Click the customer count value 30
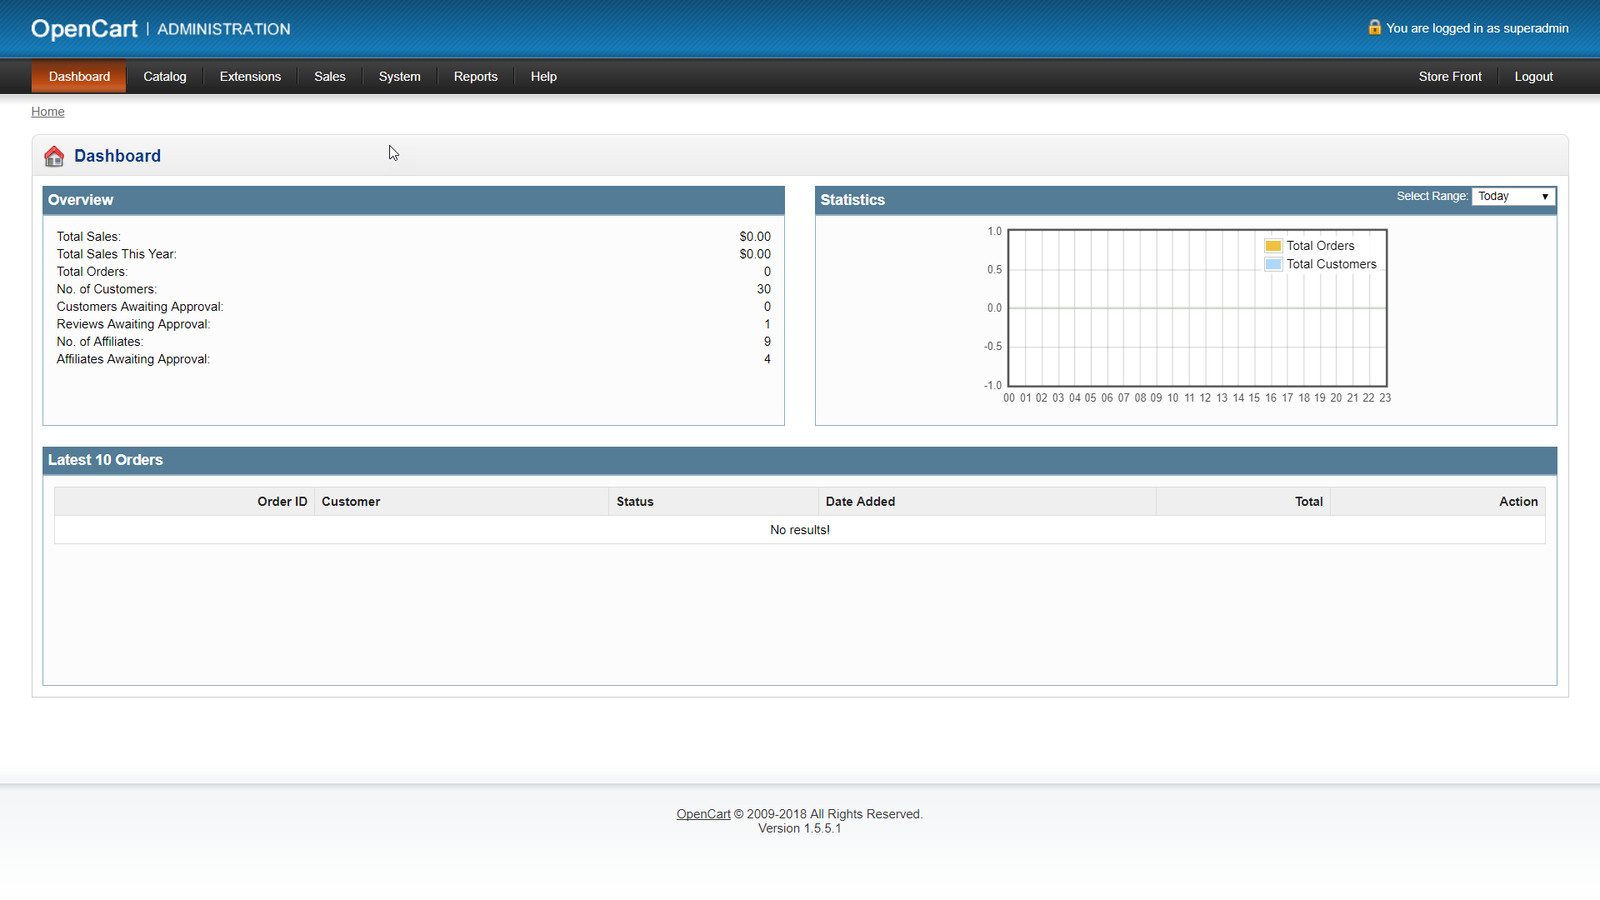 click(x=764, y=289)
